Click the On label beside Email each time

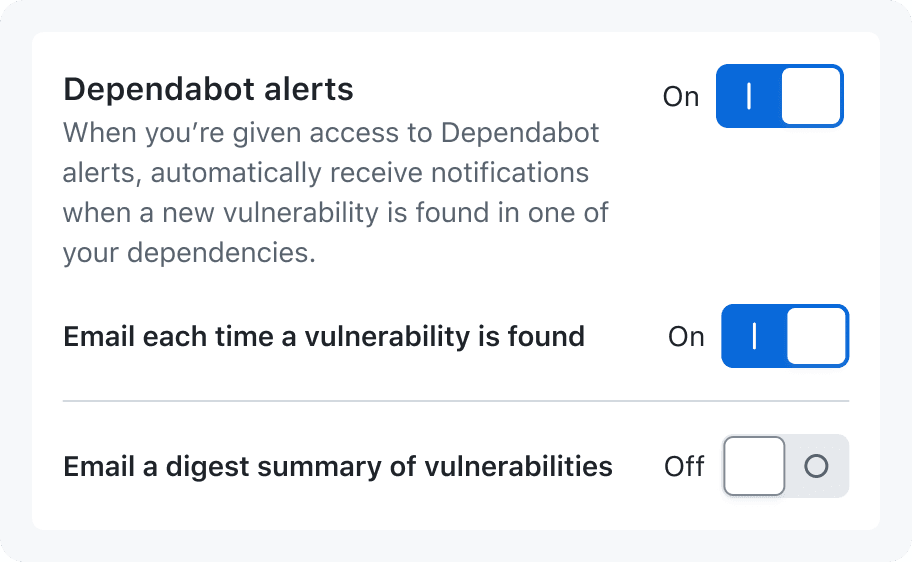pyautogui.click(x=686, y=336)
